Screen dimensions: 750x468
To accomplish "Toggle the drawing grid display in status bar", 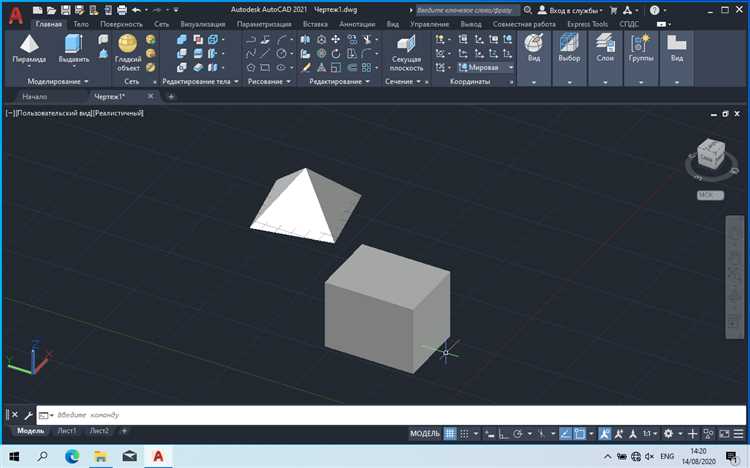I will (x=450, y=434).
